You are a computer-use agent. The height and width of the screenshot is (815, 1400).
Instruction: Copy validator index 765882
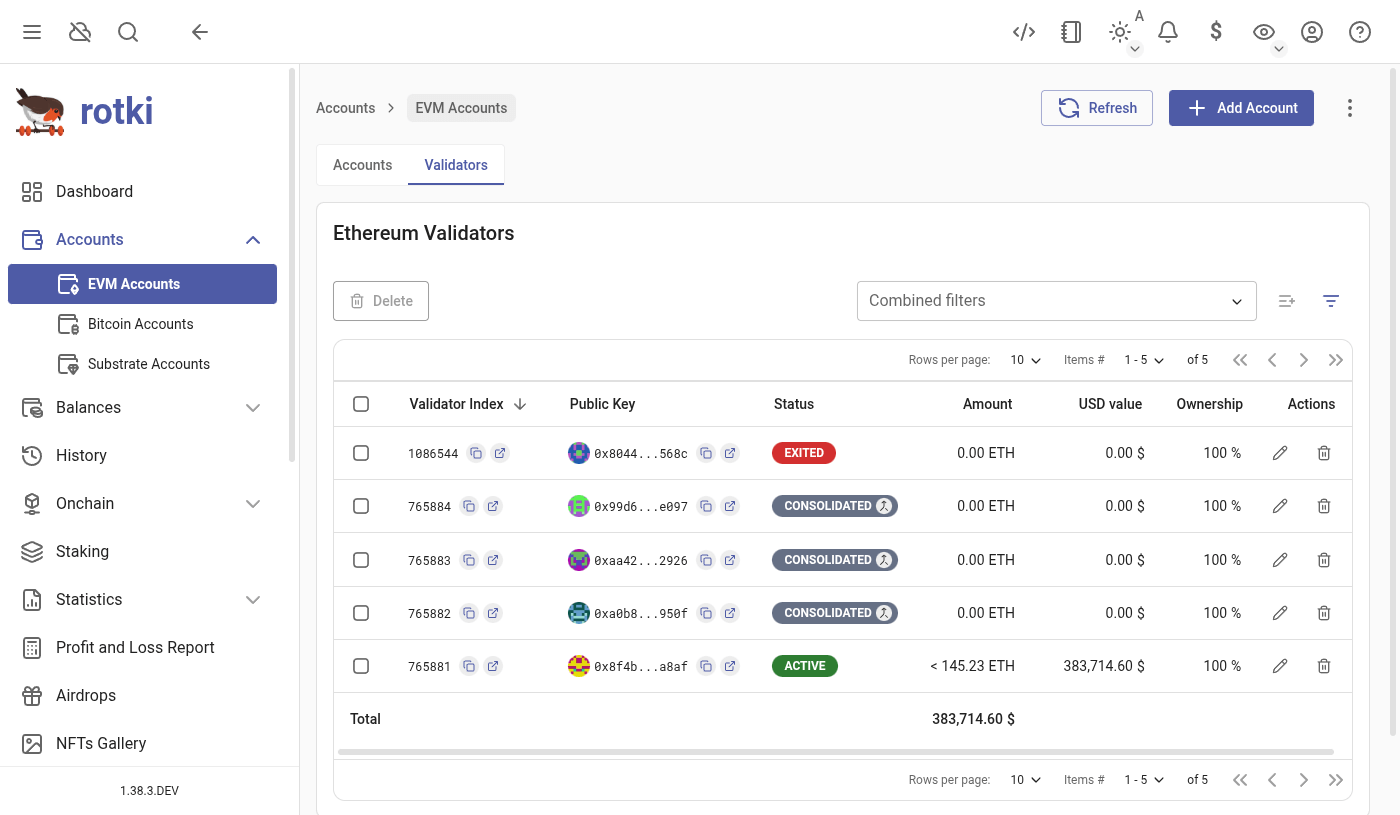click(469, 613)
